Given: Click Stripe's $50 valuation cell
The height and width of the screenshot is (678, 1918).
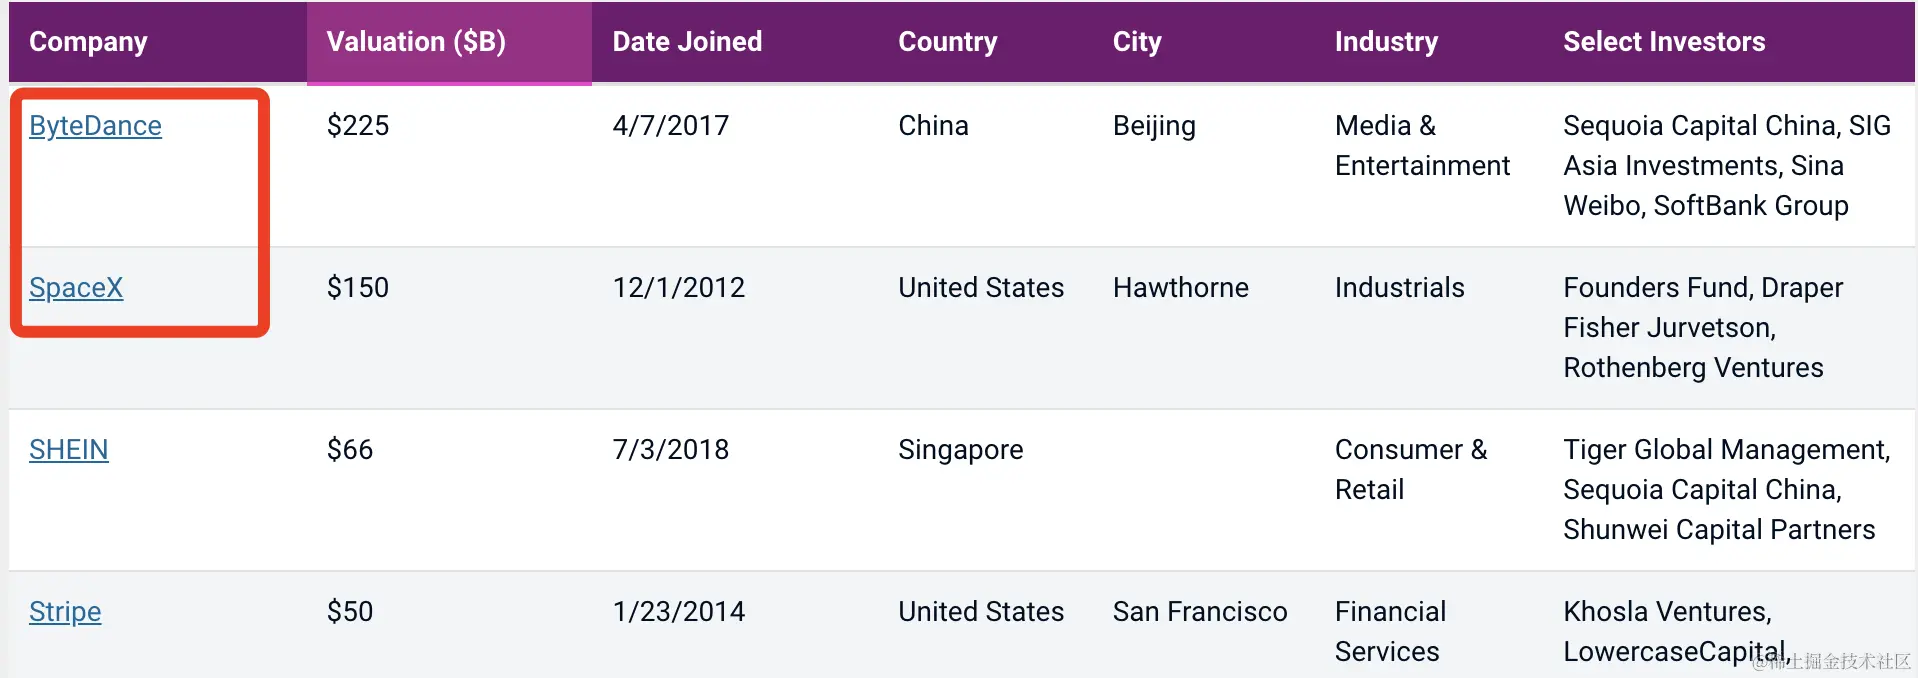Looking at the screenshot, I should click(350, 612).
